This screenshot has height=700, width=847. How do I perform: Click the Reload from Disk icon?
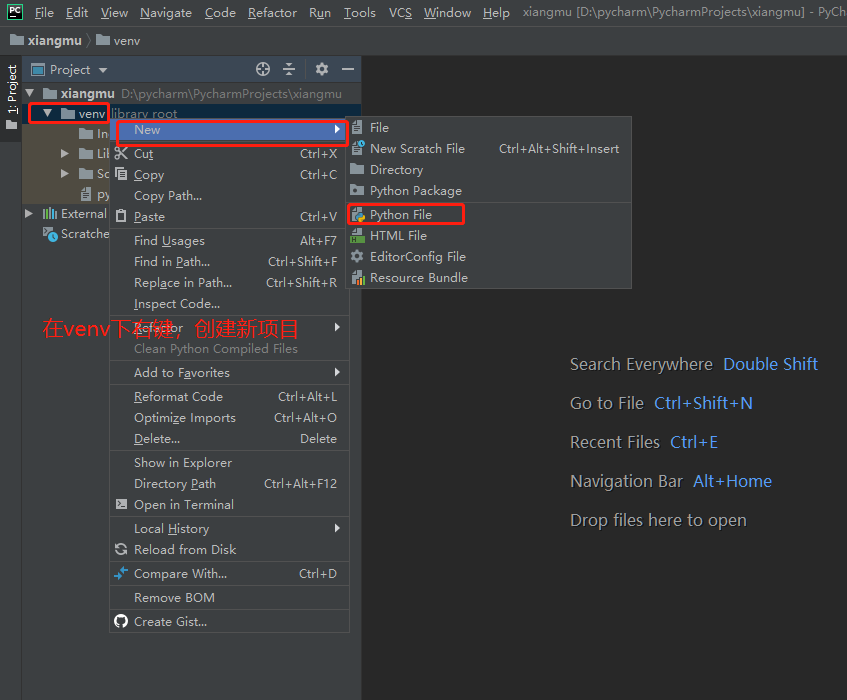click(121, 549)
